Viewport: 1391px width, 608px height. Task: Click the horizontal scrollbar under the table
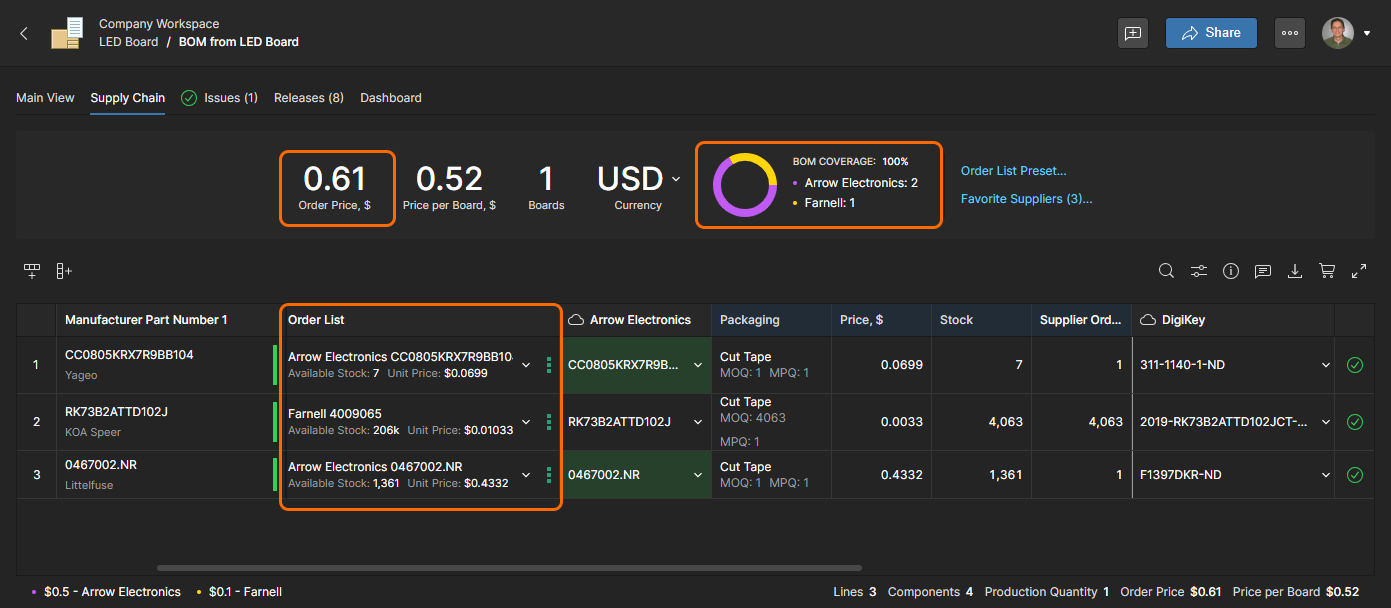click(510, 568)
